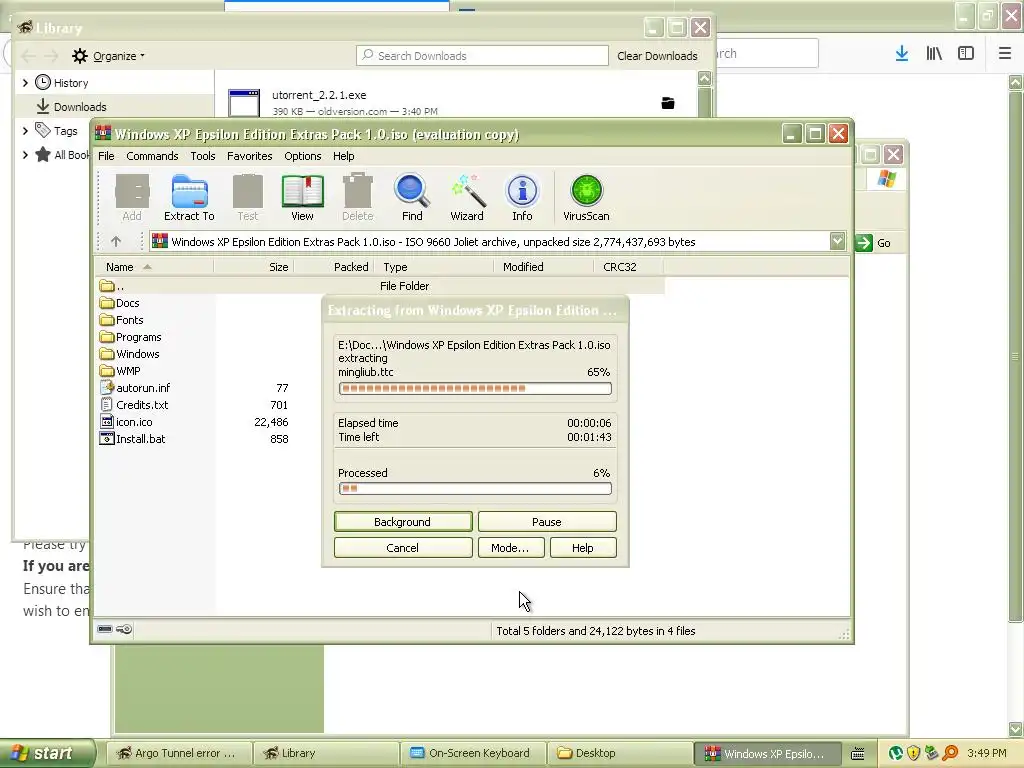
Task: Select the Credits.txt file
Action: pos(134,405)
